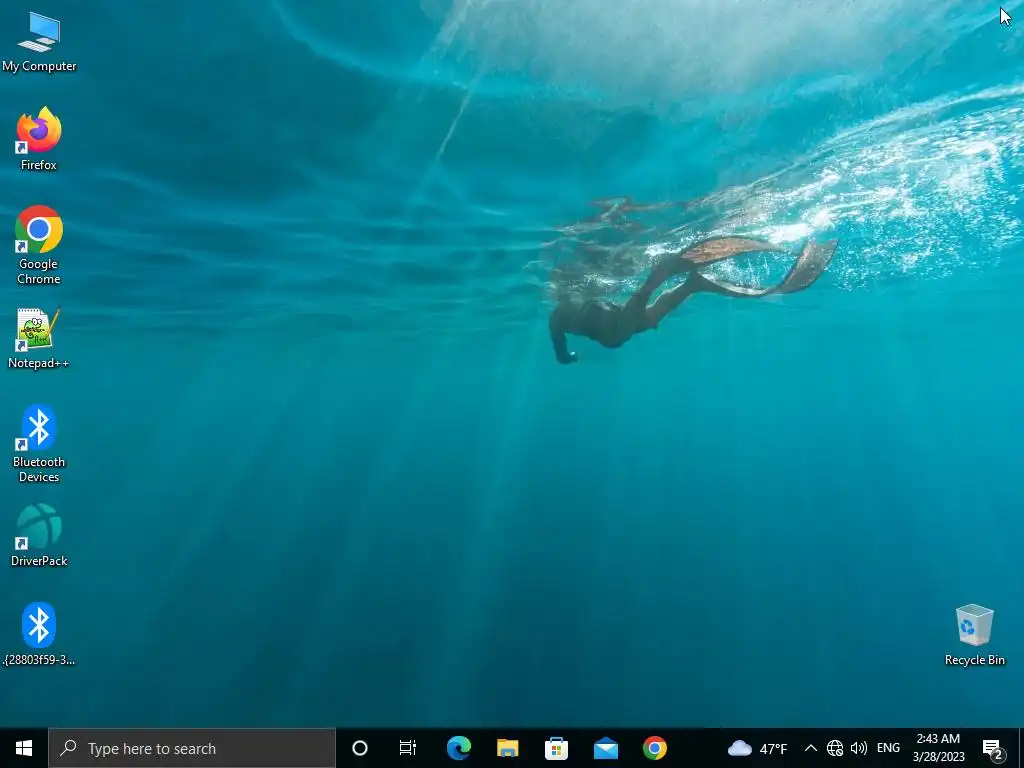Select the Recycle Bin icon
1024x768 pixels.
(974, 635)
